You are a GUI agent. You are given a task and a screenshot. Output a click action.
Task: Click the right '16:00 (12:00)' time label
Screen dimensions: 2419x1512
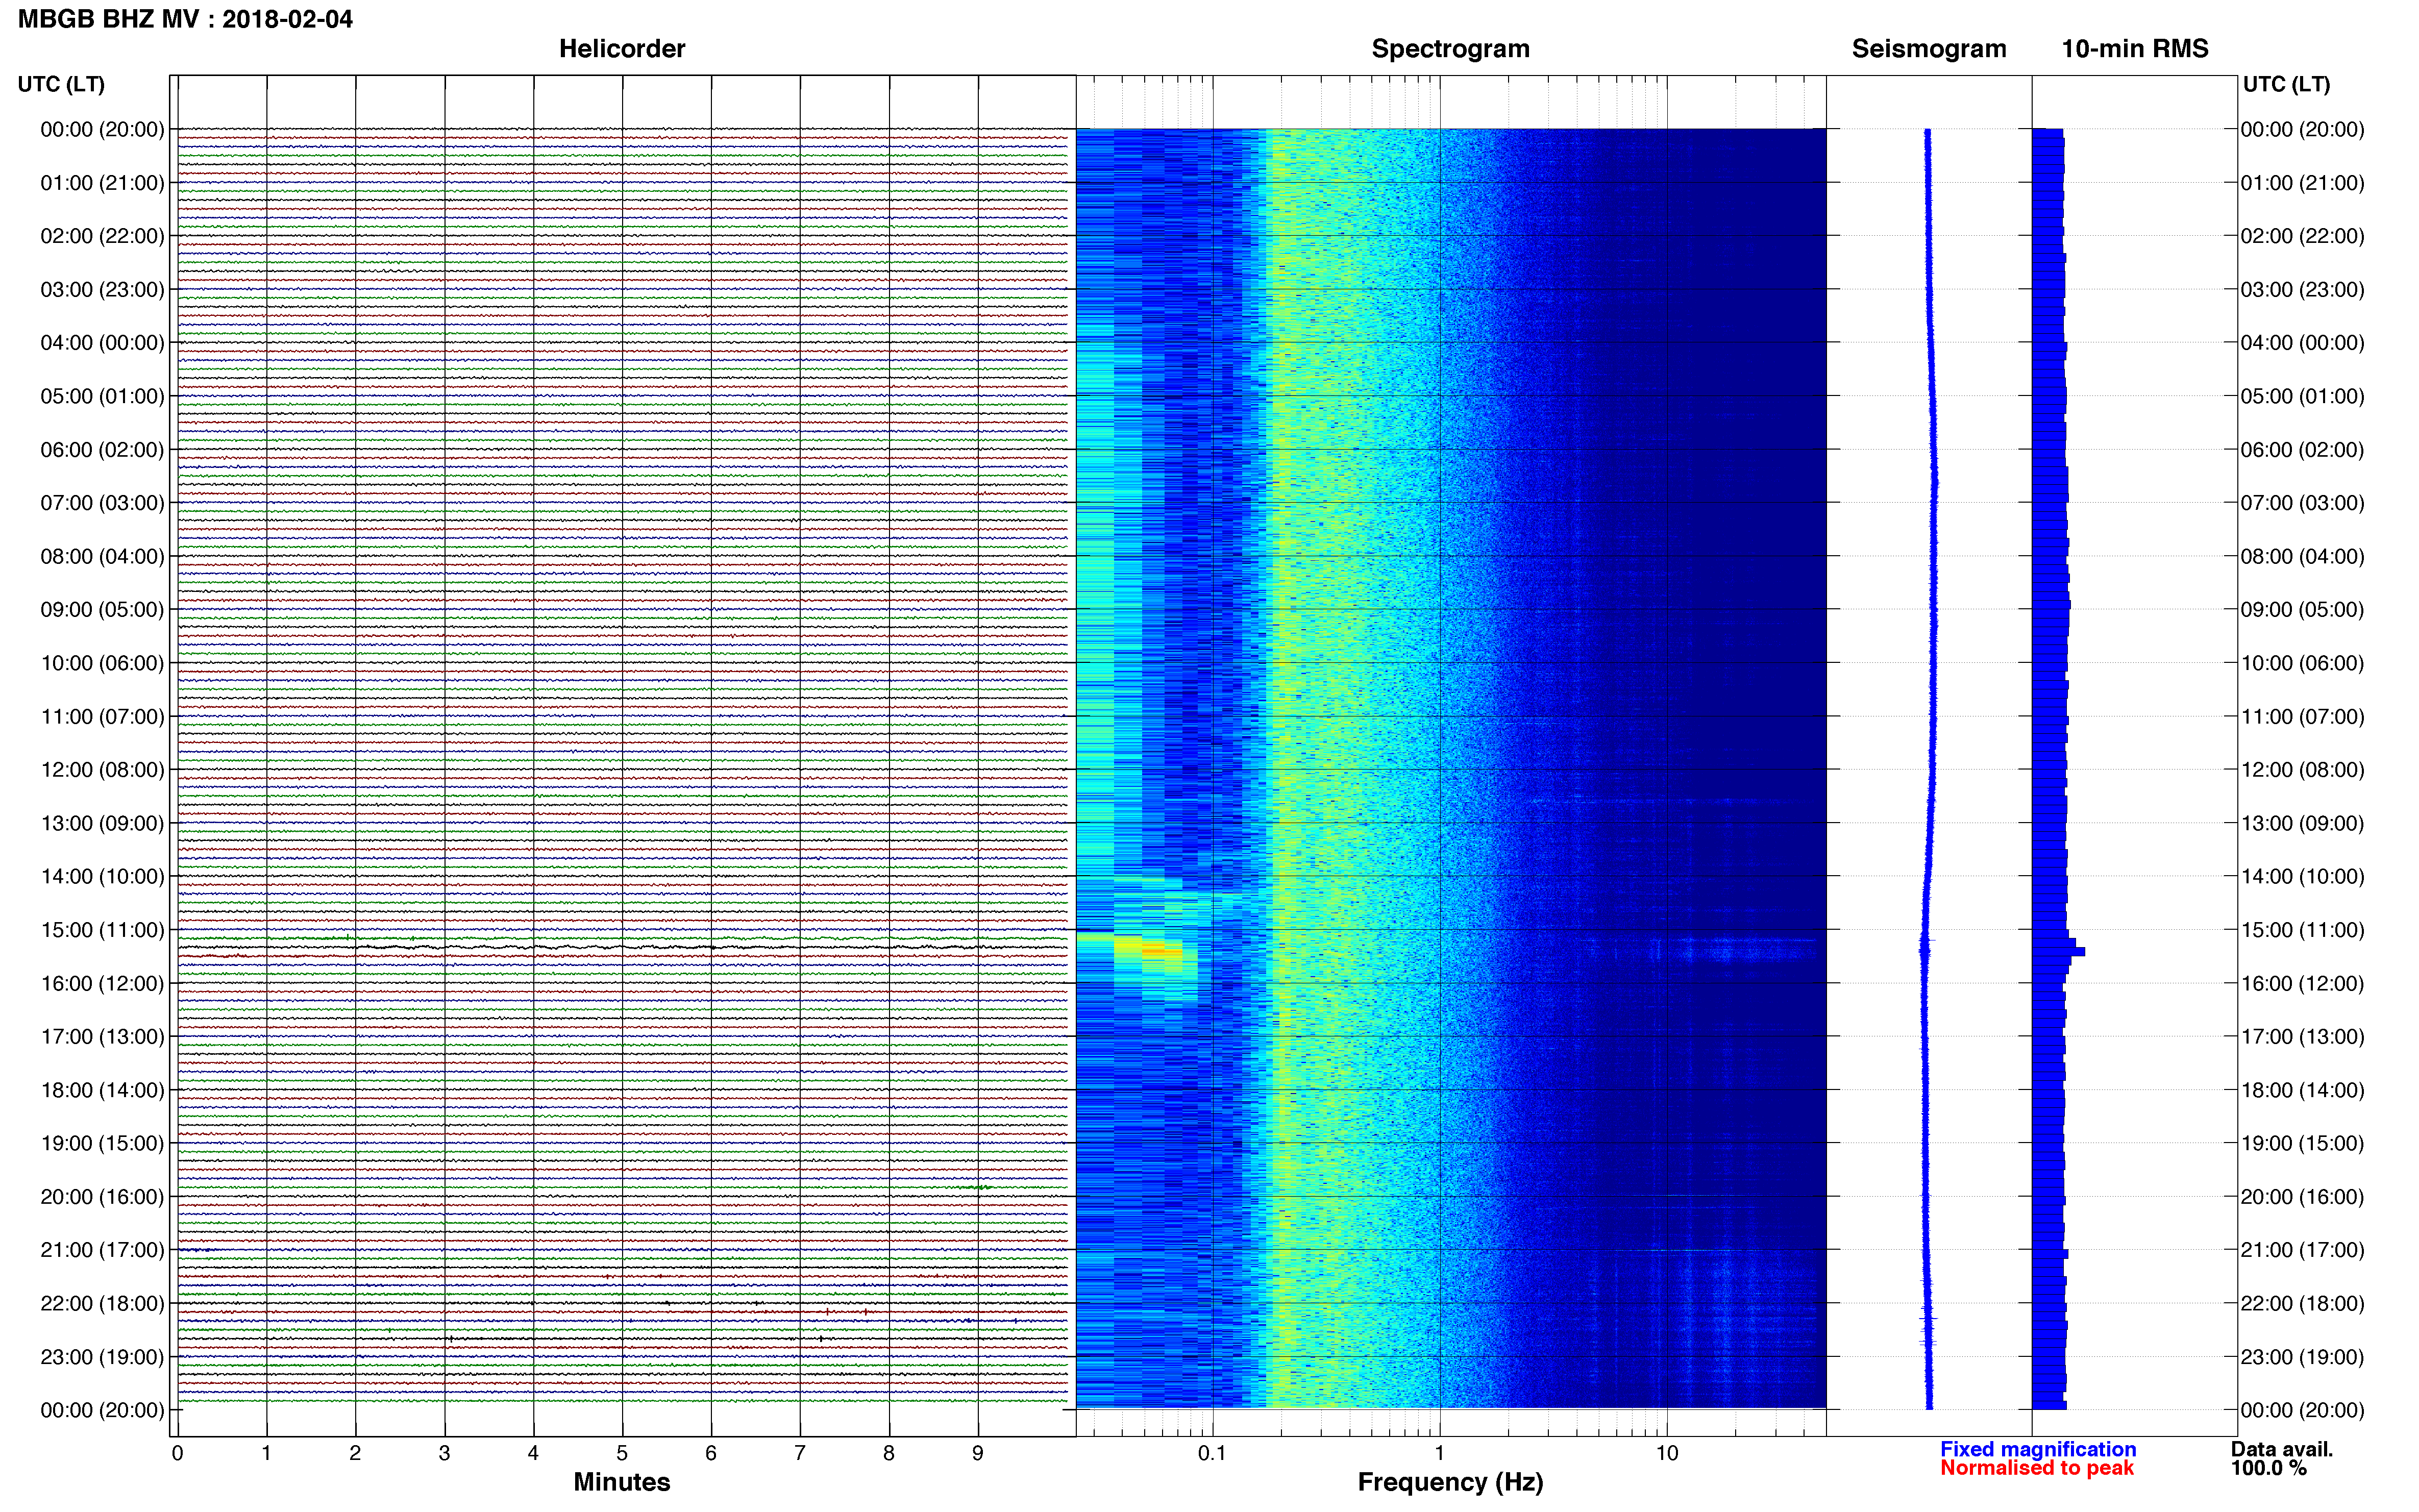2302,983
